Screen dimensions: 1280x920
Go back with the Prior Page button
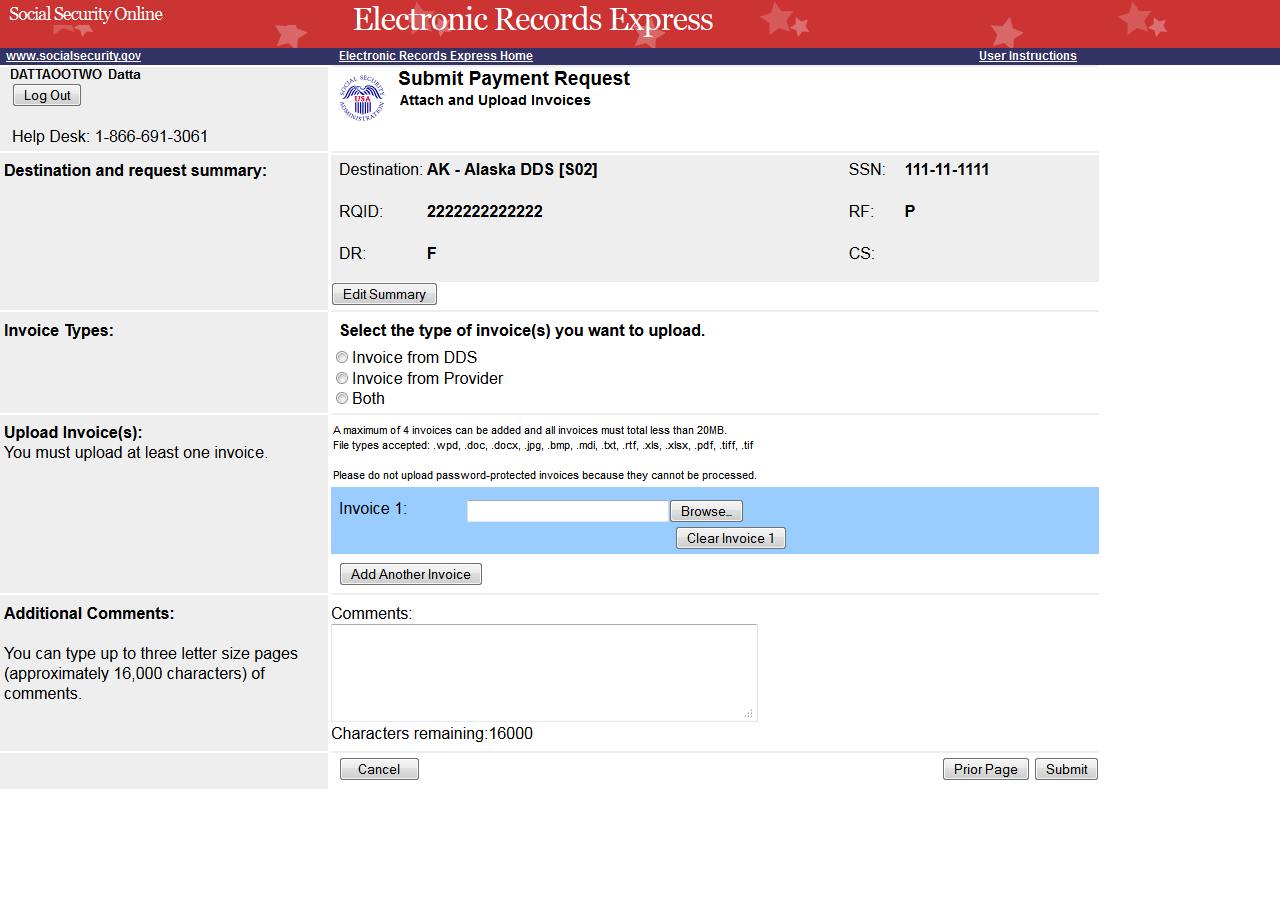point(985,770)
